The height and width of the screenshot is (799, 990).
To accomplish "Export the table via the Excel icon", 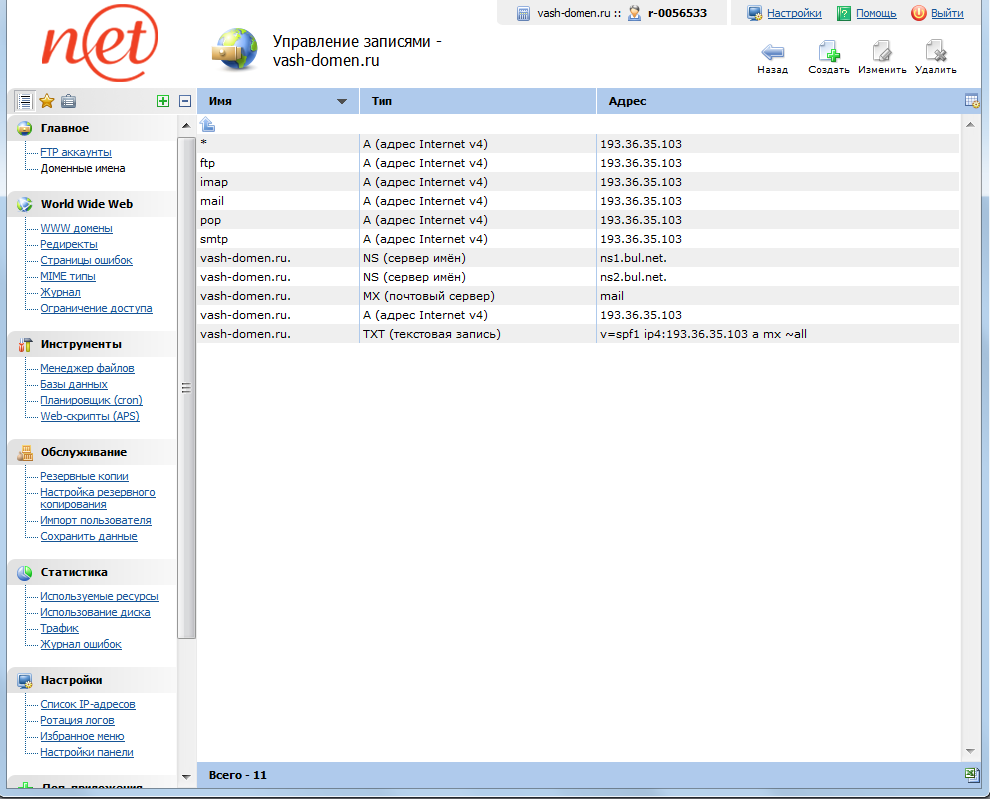I will [971, 775].
